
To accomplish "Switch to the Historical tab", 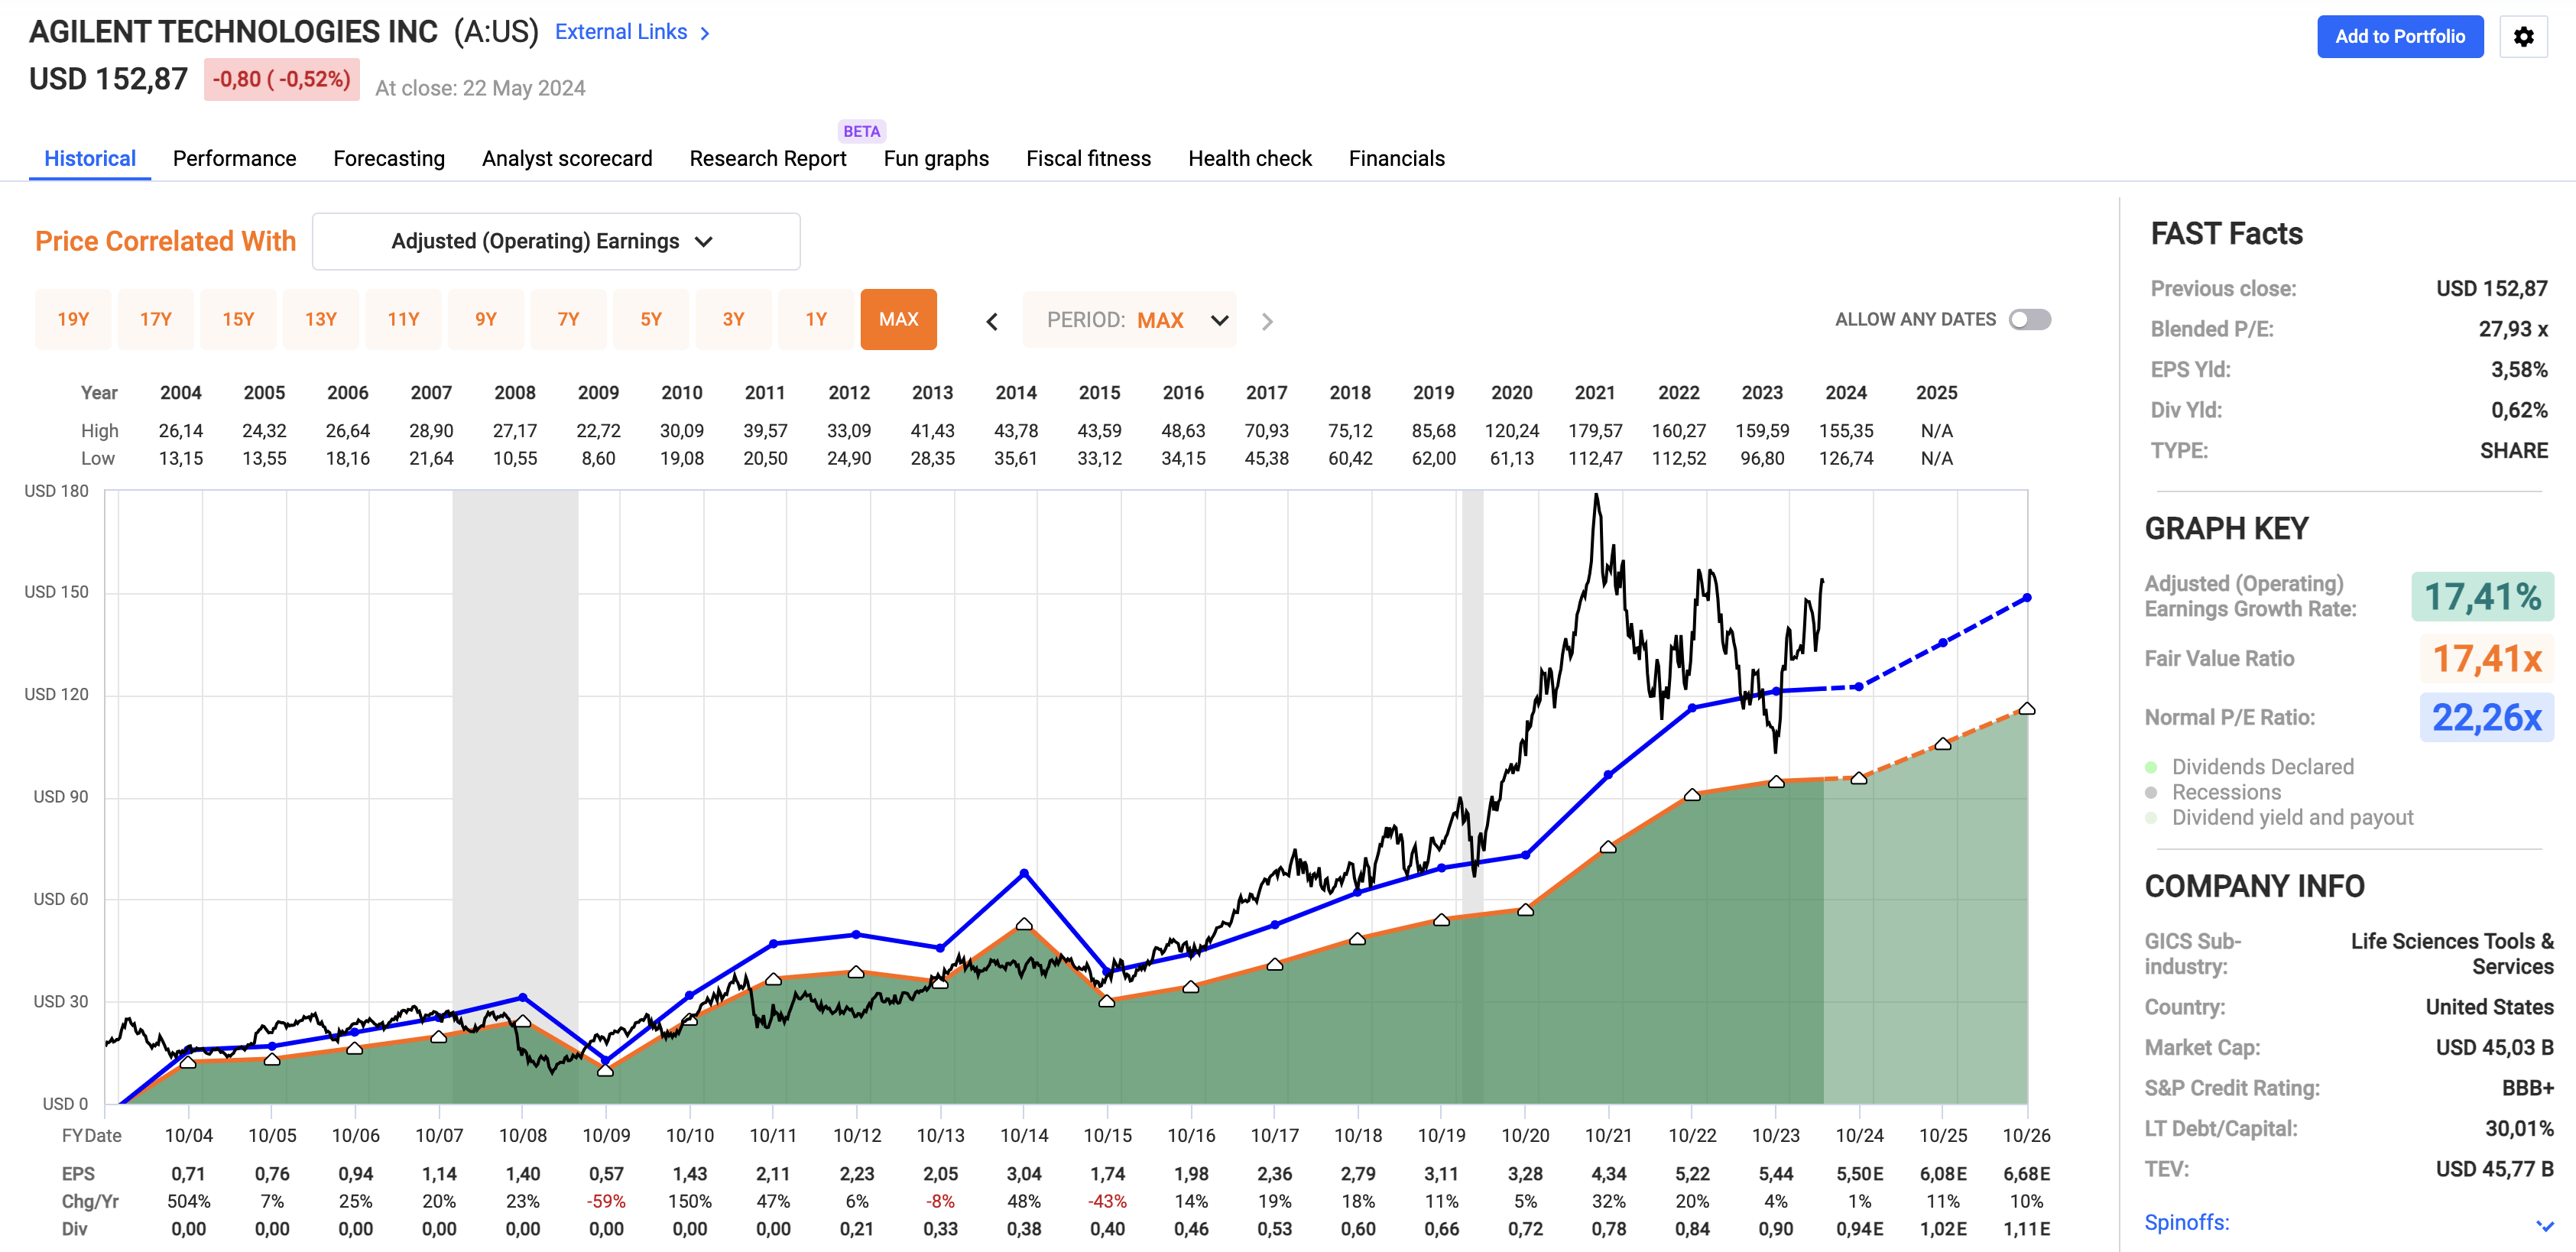I will [x=90, y=158].
